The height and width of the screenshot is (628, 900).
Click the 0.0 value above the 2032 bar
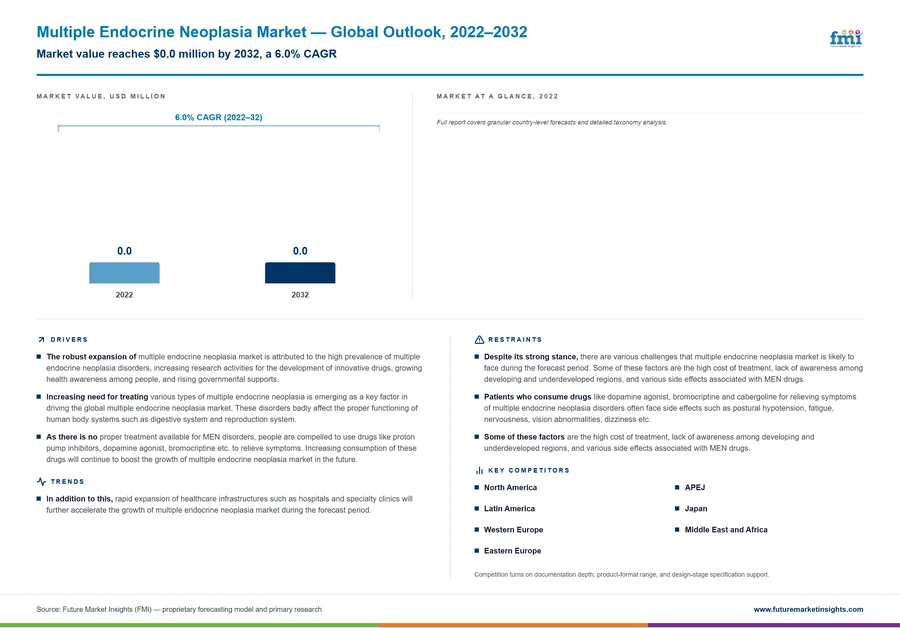tap(300, 251)
